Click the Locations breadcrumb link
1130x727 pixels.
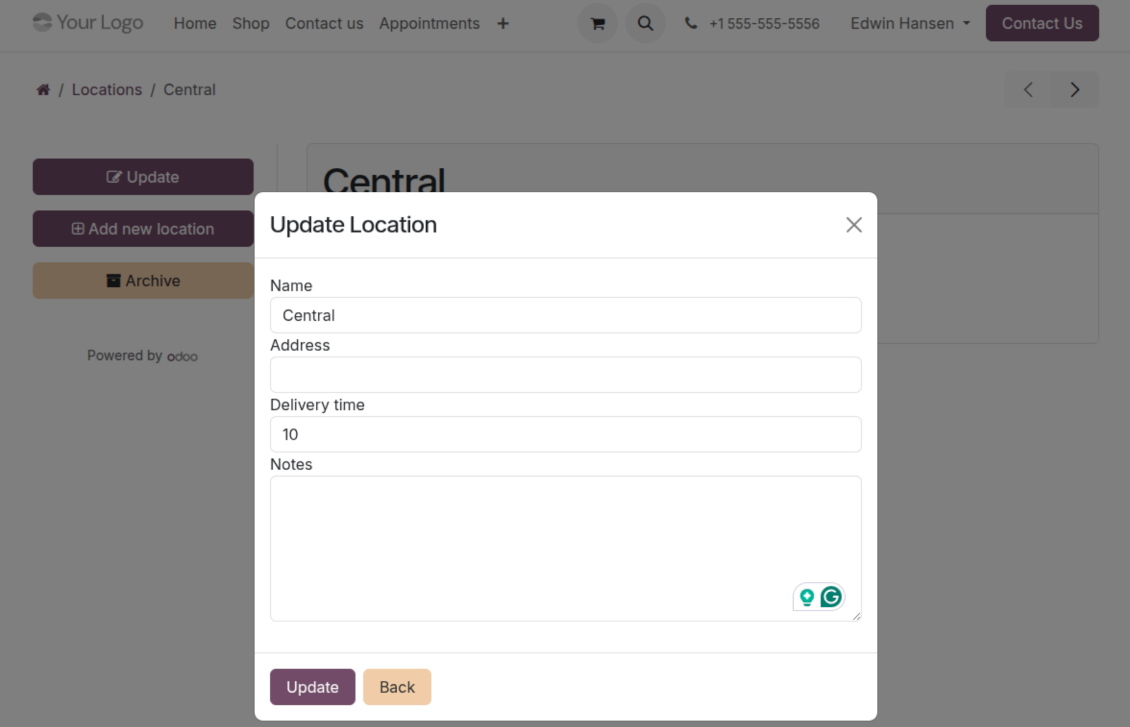coord(107,90)
